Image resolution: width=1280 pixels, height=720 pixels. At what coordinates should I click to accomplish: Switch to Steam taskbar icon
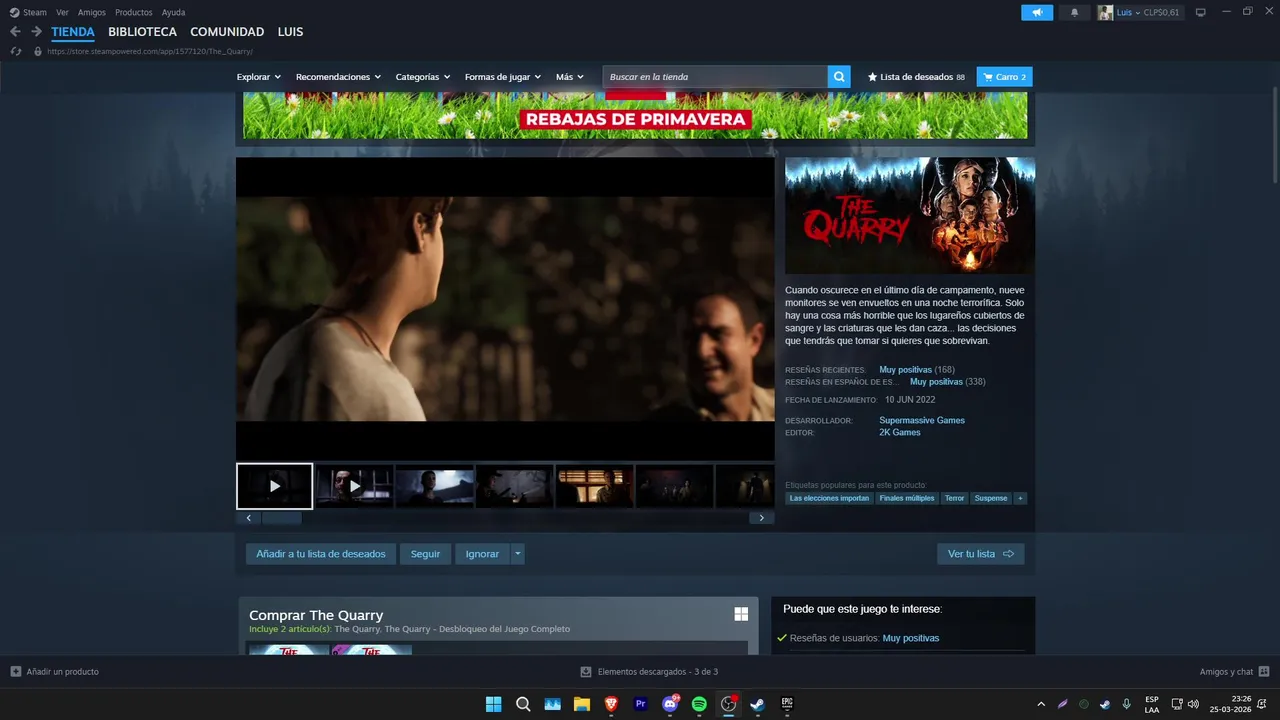(x=758, y=704)
